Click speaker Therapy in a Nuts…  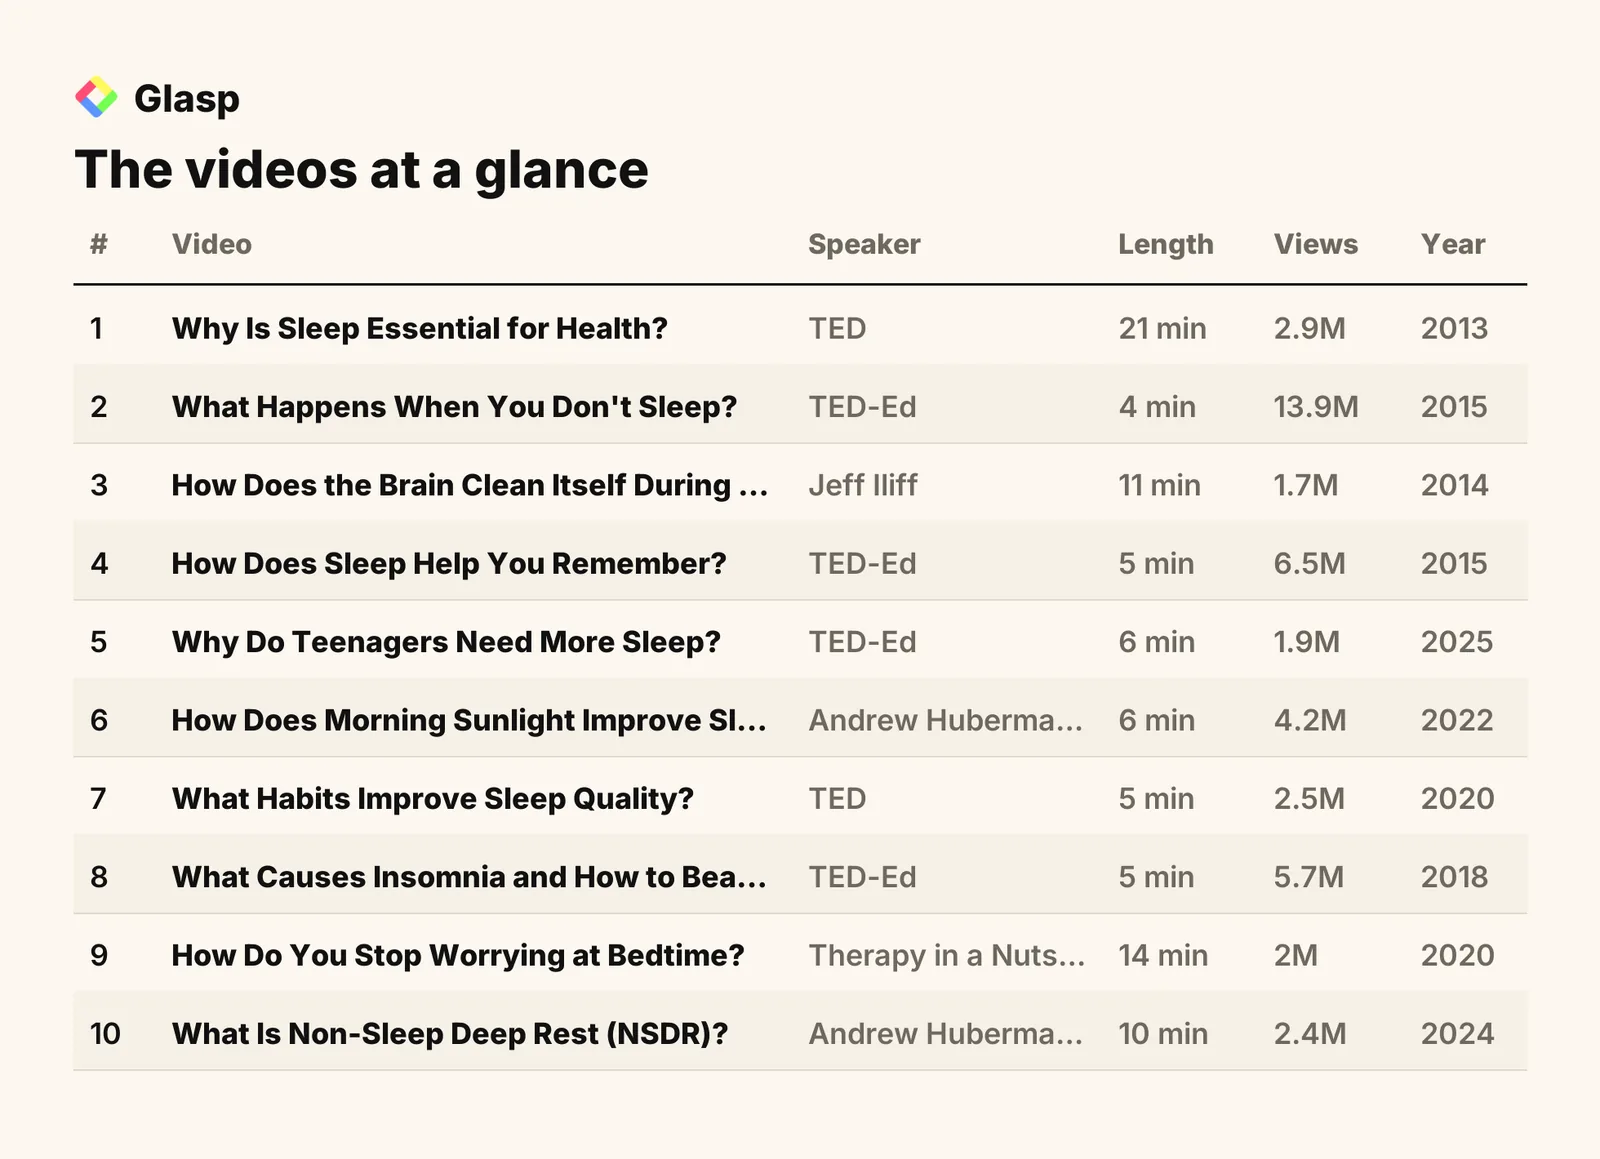[947, 956]
